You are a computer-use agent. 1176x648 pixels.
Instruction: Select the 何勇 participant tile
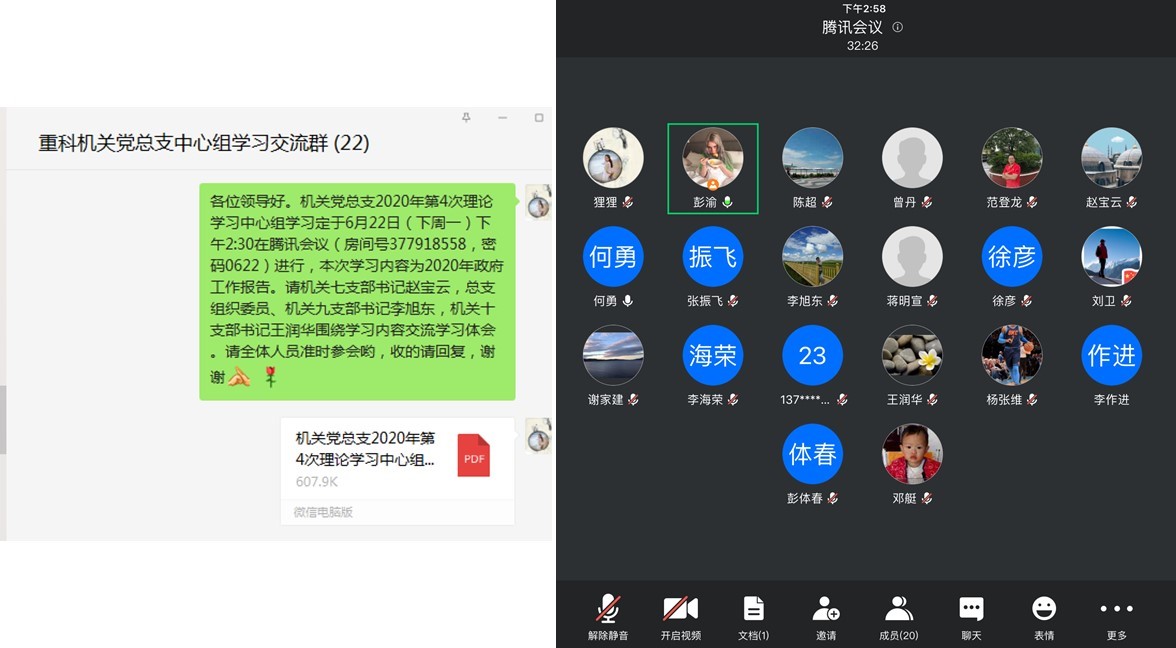[x=613, y=256]
